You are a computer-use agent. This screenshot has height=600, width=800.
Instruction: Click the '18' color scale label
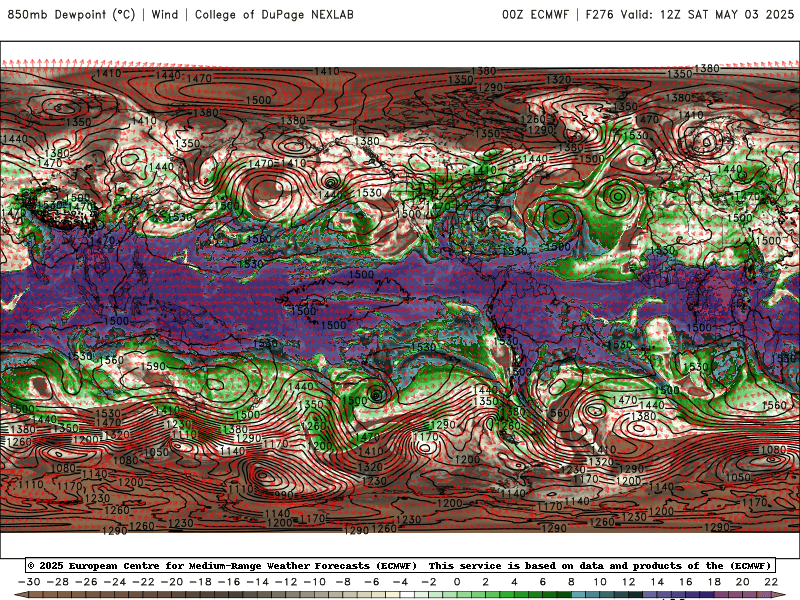714,582
